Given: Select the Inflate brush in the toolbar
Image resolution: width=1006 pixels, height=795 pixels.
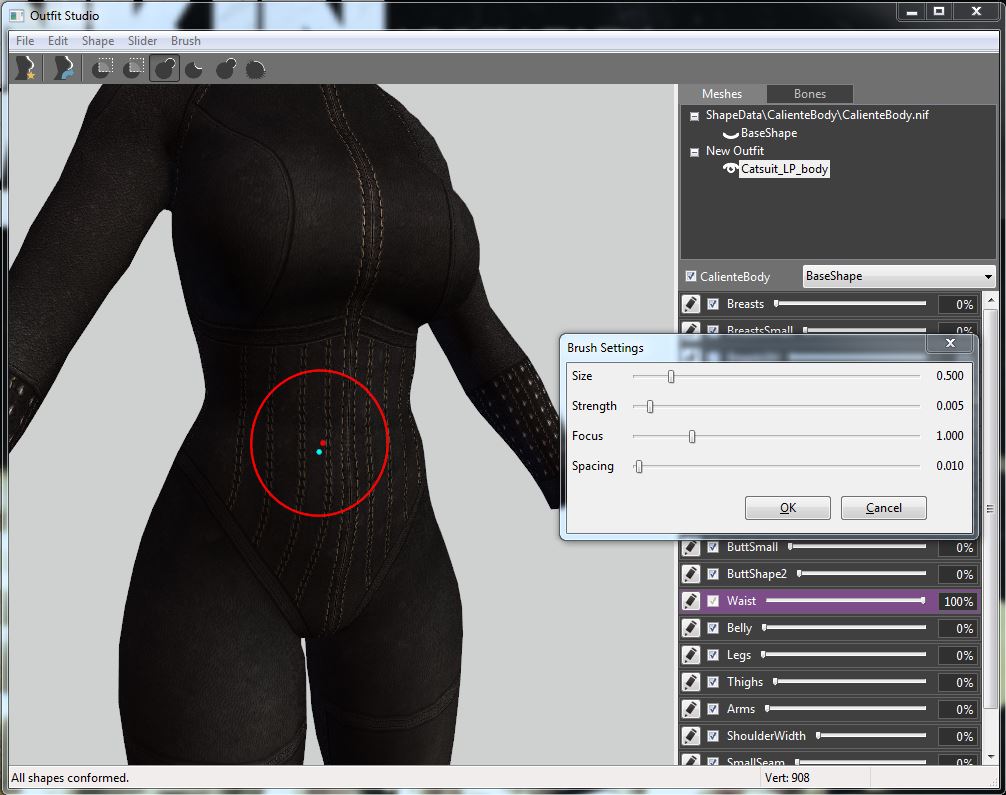Looking at the screenshot, I should point(165,68).
